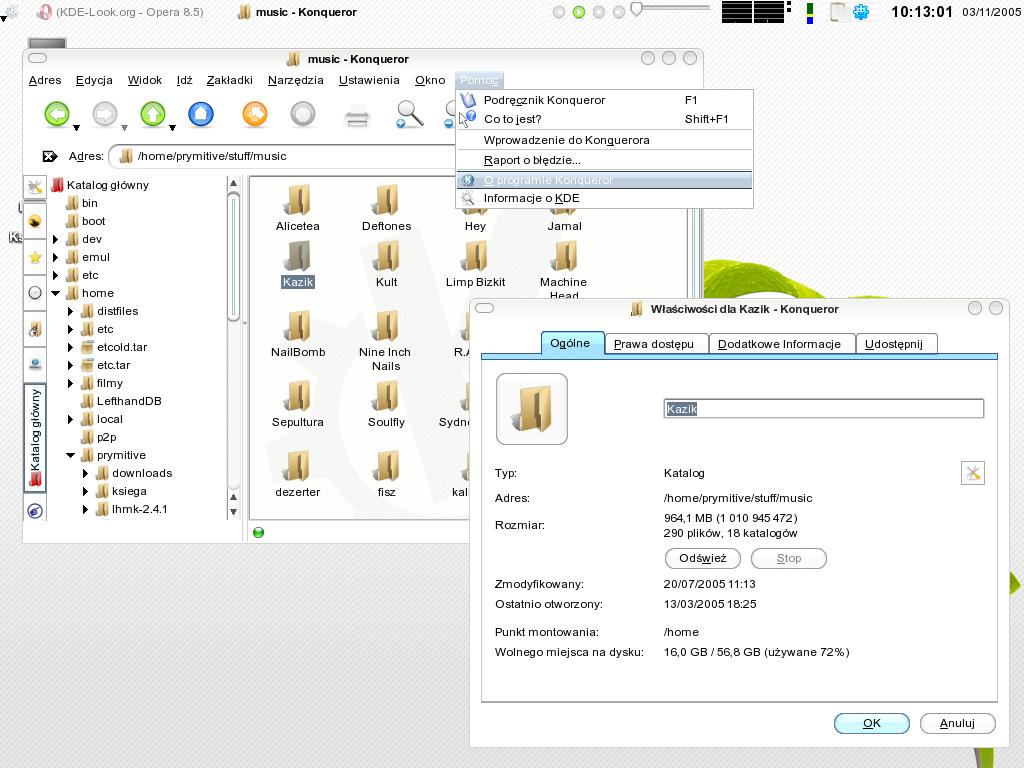
Task: Open the bookmarks star sidebar tab
Action: pyautogui.click(x=35, y=258)
